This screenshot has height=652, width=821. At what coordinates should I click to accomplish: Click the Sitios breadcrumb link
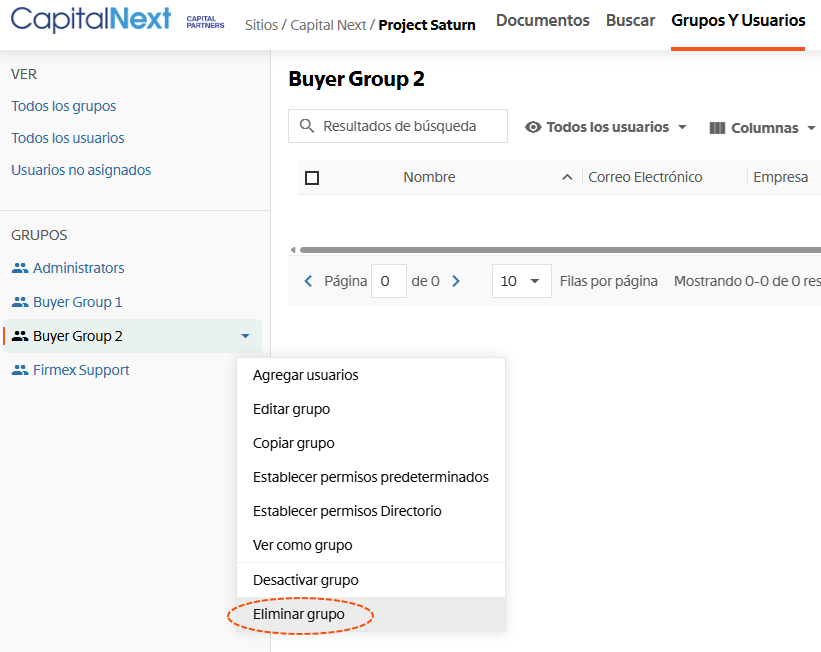click(261, 25)
